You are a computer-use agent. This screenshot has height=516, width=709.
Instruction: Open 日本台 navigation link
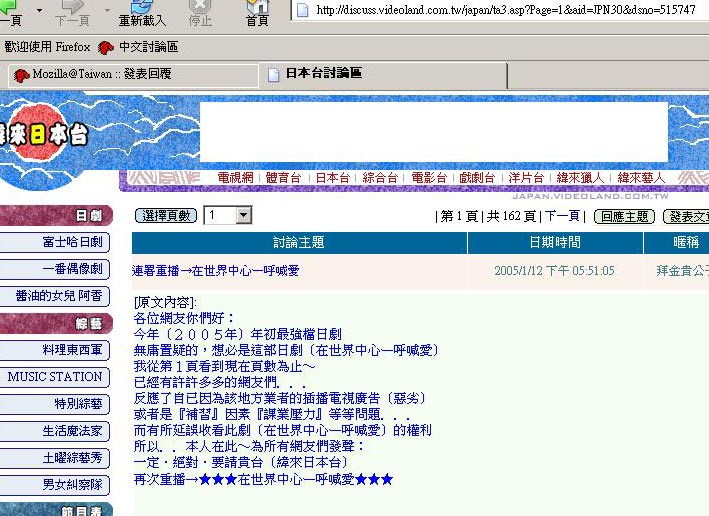click(333, 178)
